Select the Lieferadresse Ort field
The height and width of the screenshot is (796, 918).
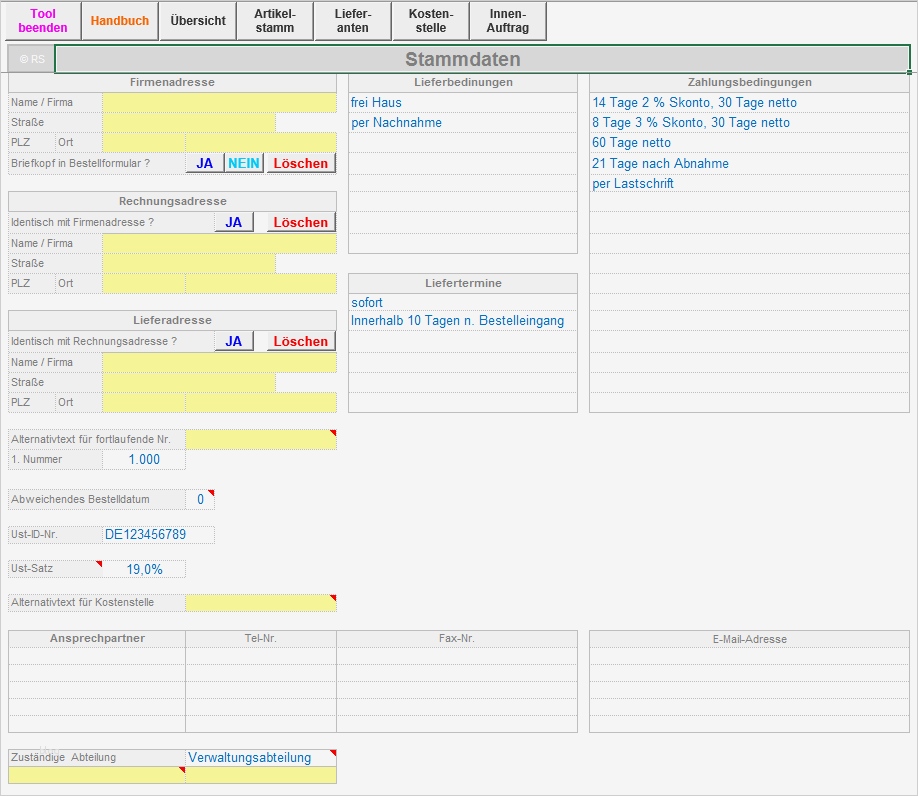(261, 402)
